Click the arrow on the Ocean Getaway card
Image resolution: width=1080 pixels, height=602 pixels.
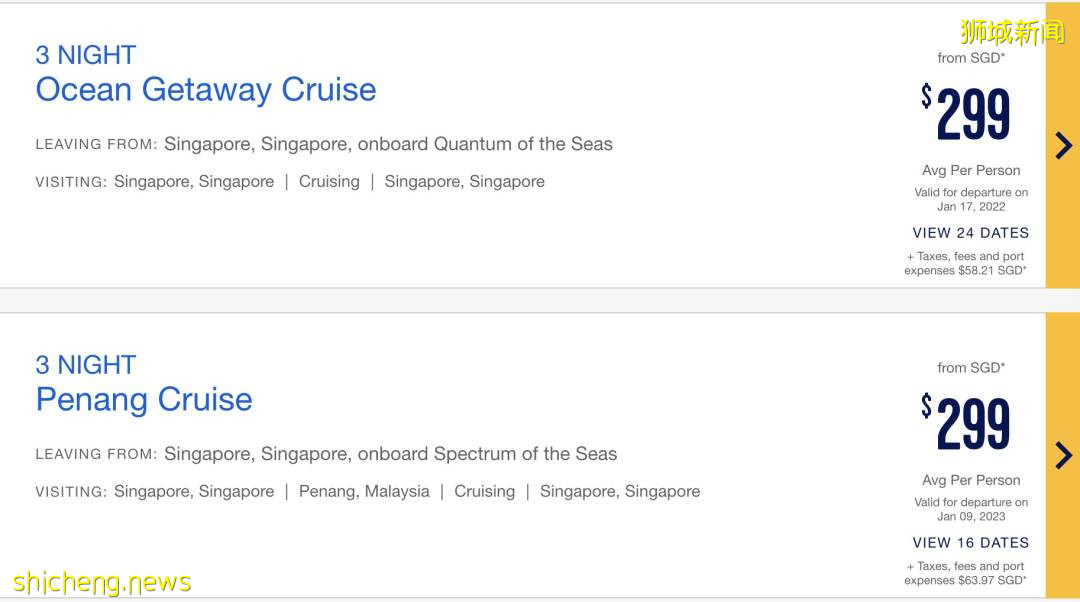coord(1063,146)
